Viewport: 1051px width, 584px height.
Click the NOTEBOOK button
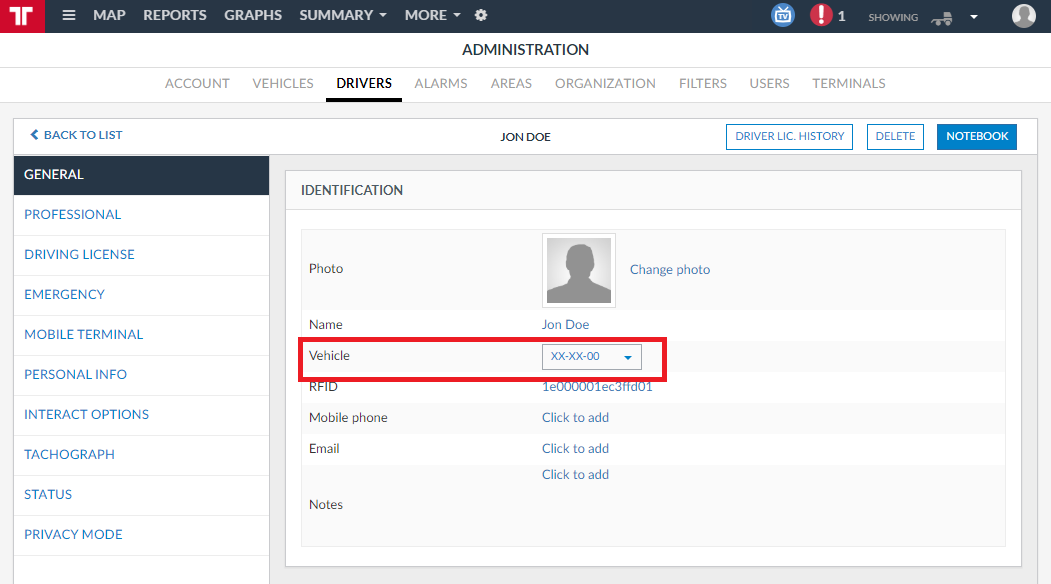tap(977, 137)
